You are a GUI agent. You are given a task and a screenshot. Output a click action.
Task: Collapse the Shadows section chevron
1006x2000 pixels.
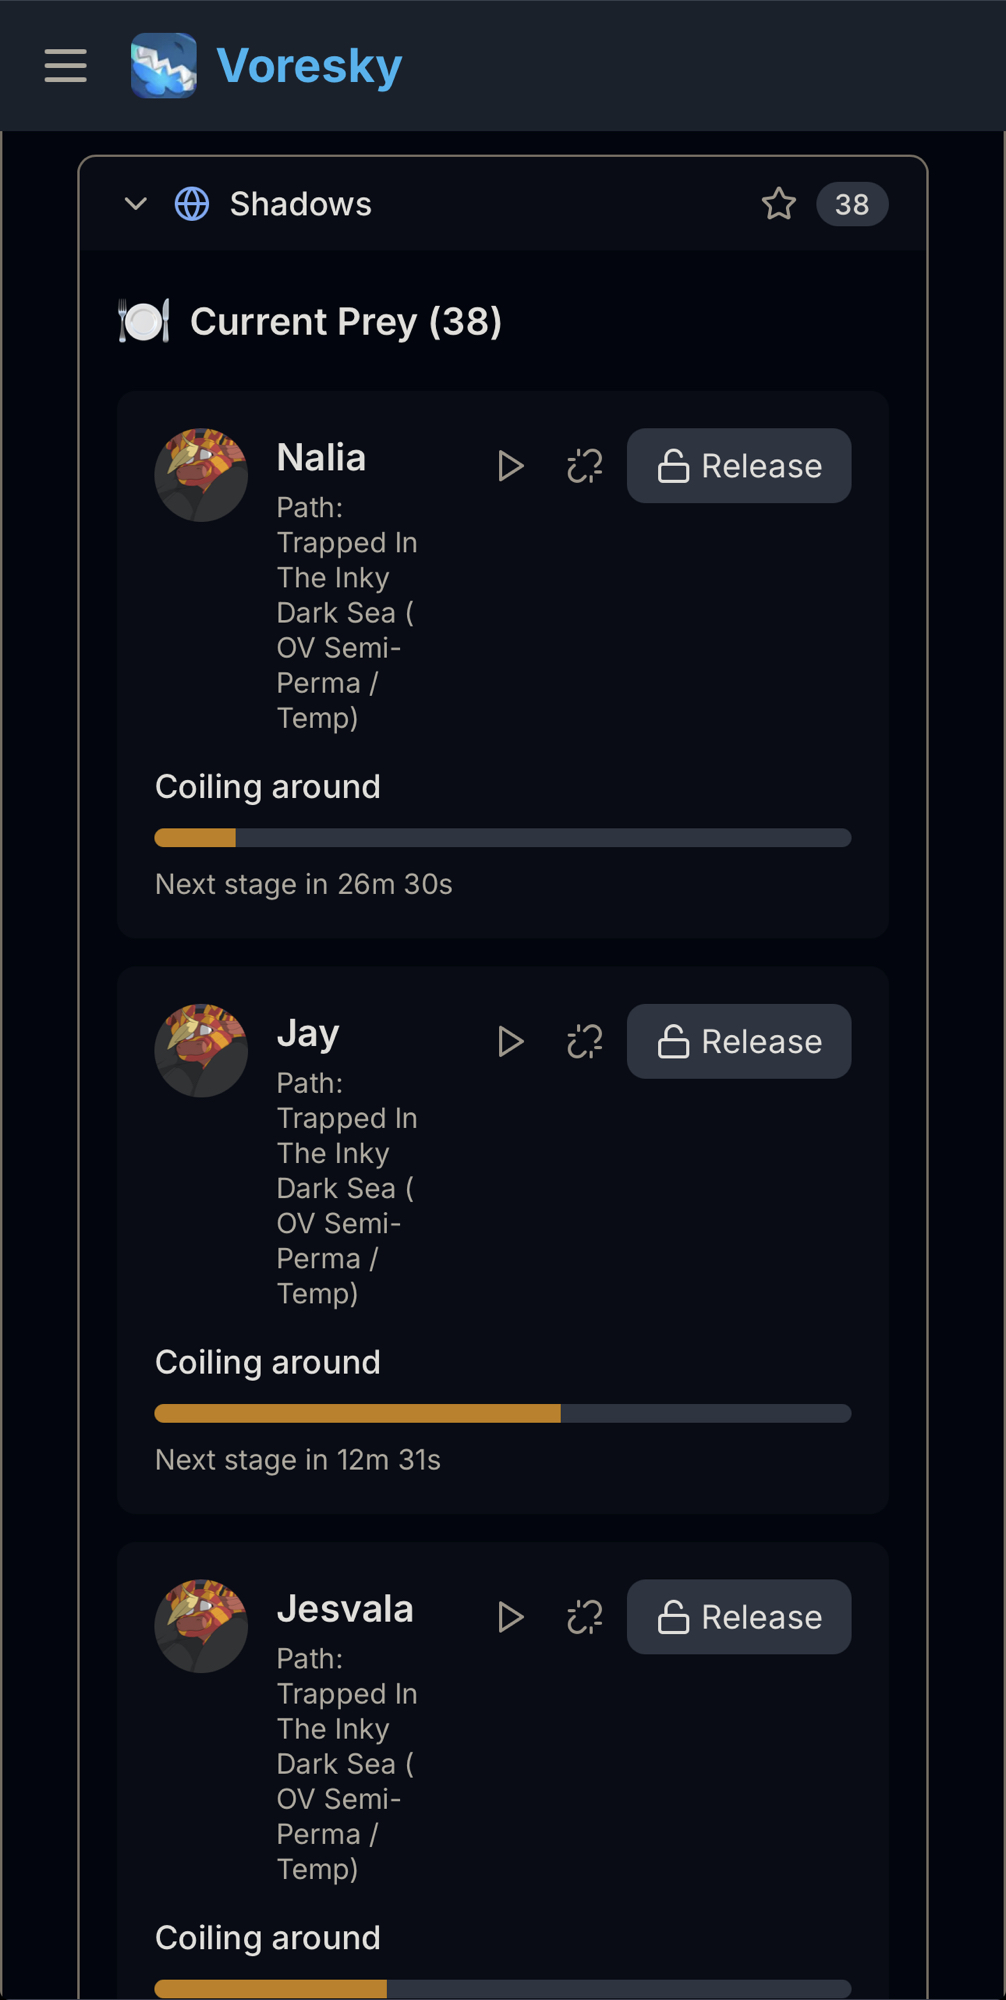[x=136, y=204]
